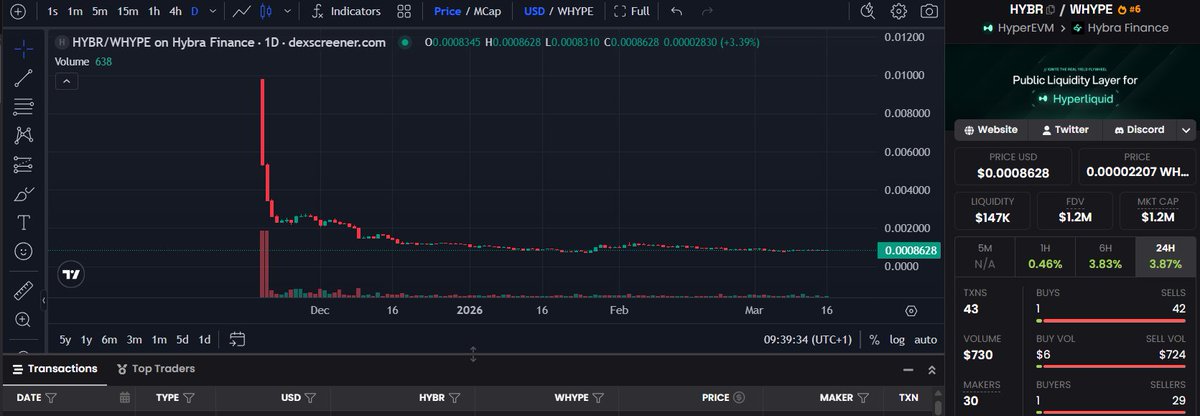Filter transactions by WHYPE column
The image size is (1200, 416).
[598, 398]
